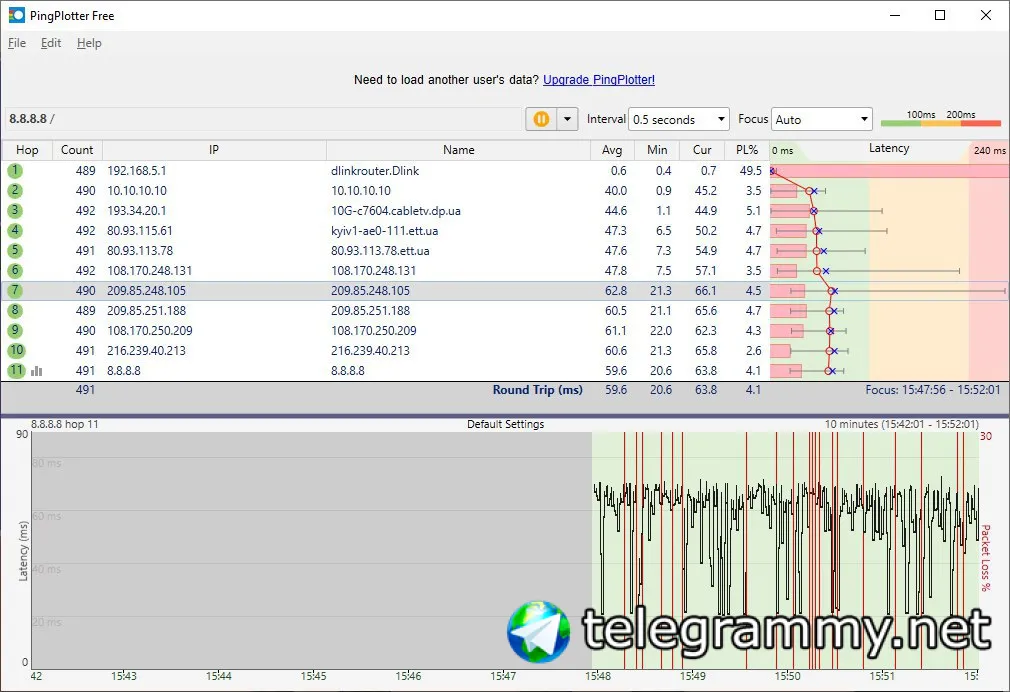Viewport: 1010px width, 692px height.
Task: Click the hop 8 green circle icon
Action: pos(15,311)
